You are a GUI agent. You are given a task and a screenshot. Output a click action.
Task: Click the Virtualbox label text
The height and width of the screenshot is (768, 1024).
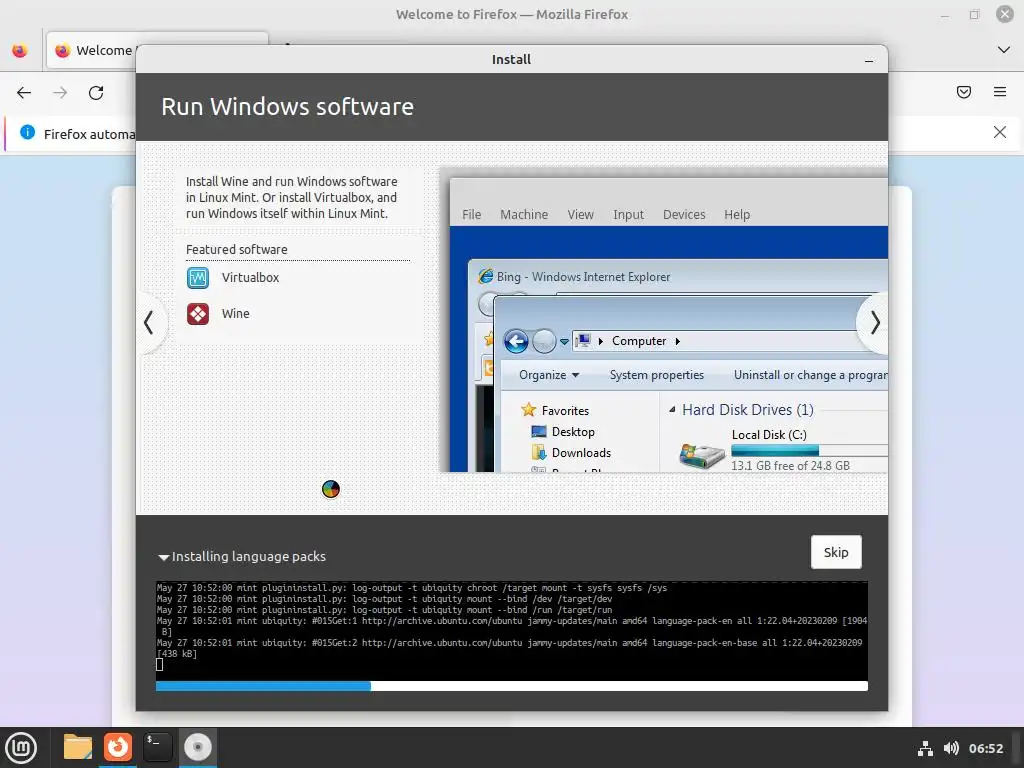point(250,278)
